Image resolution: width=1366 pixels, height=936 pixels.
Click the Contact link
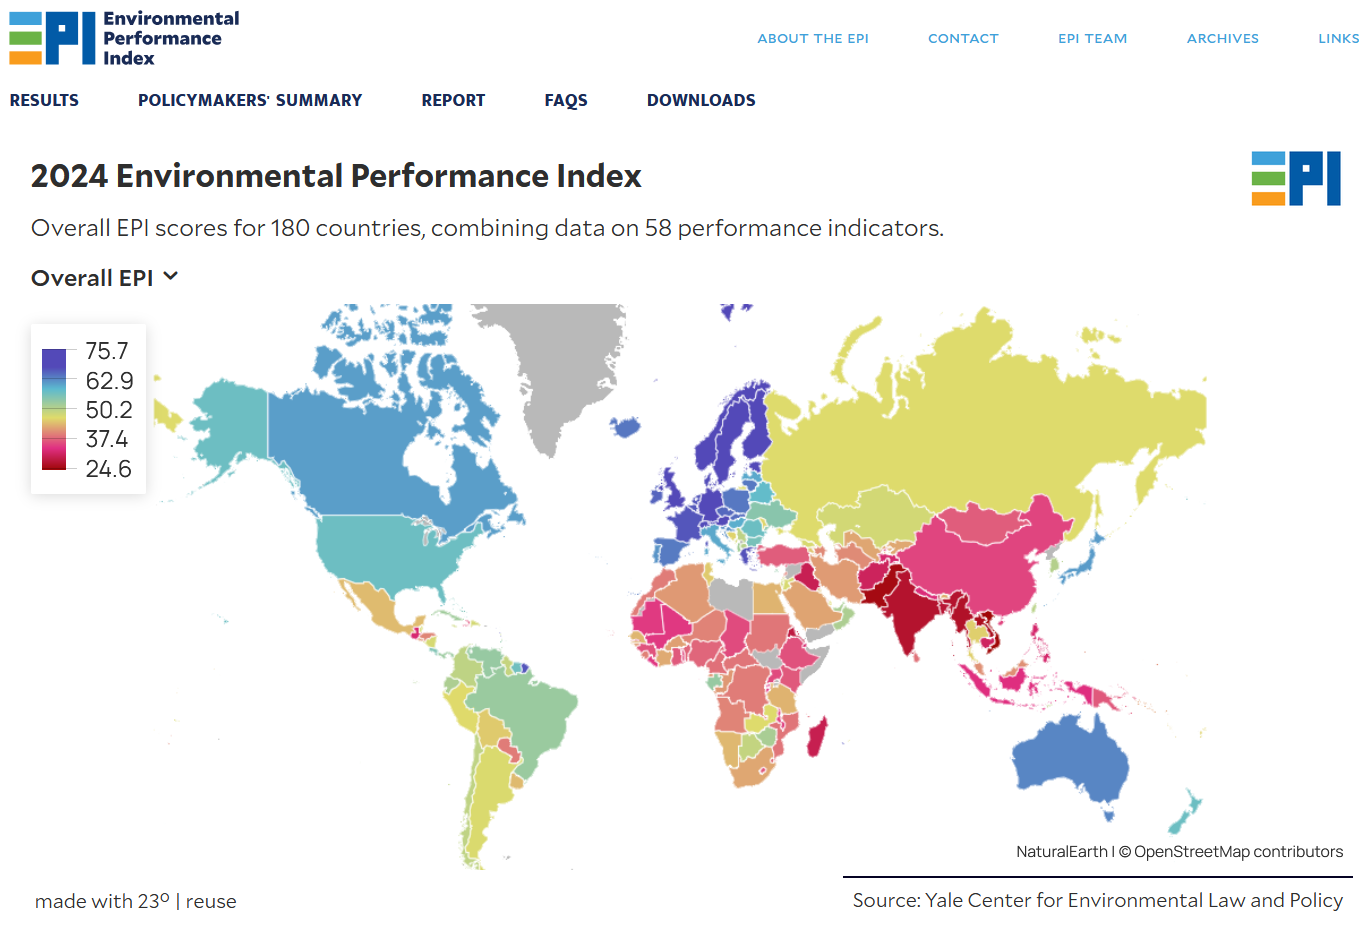coord(963,38)
